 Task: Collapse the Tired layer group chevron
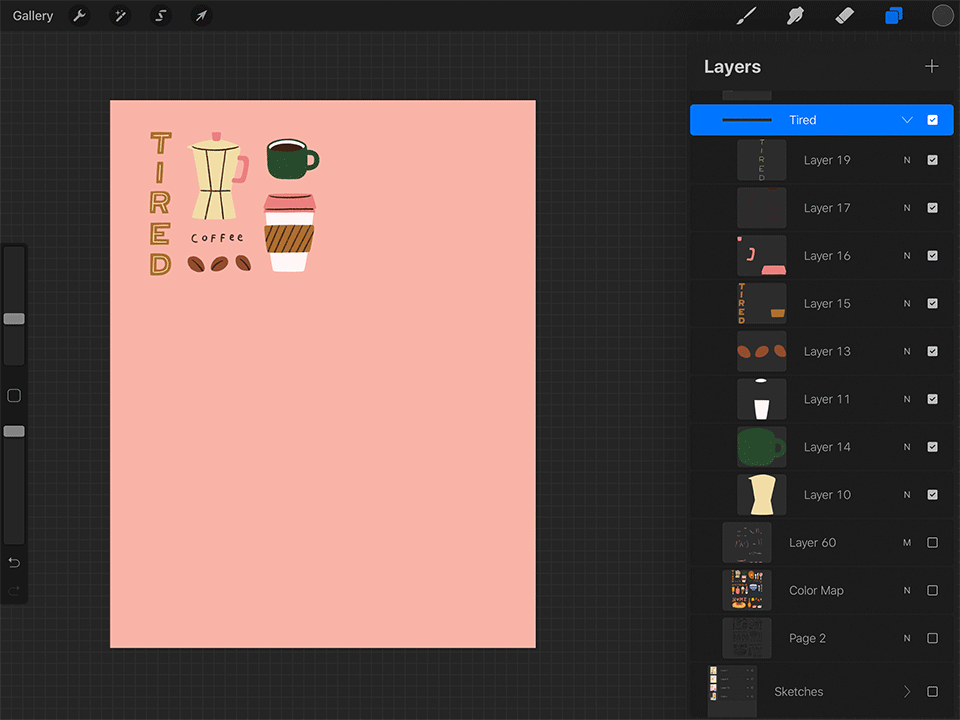pyautogui.click(x=907, y=120)
